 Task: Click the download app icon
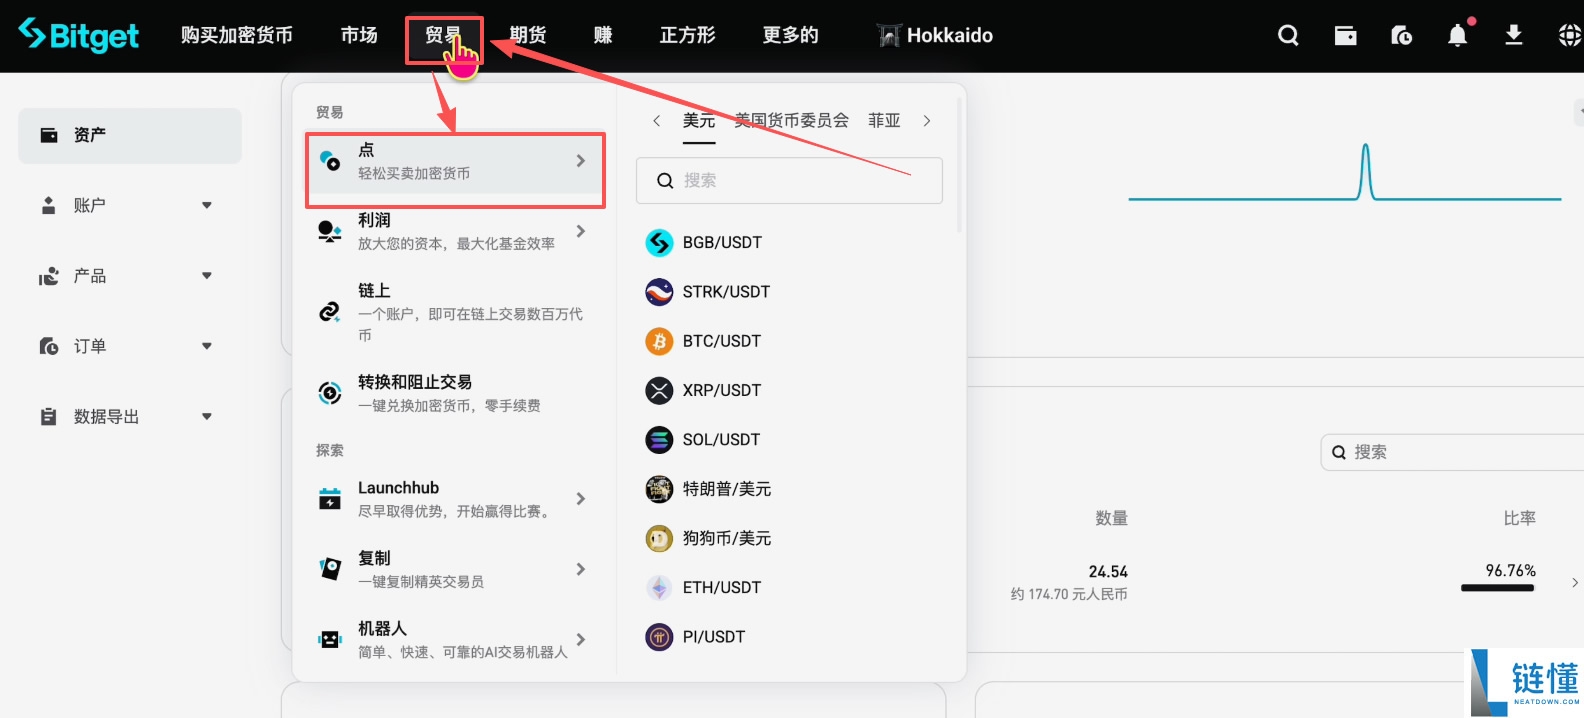pyautogui.click(x=1514, y=35)
